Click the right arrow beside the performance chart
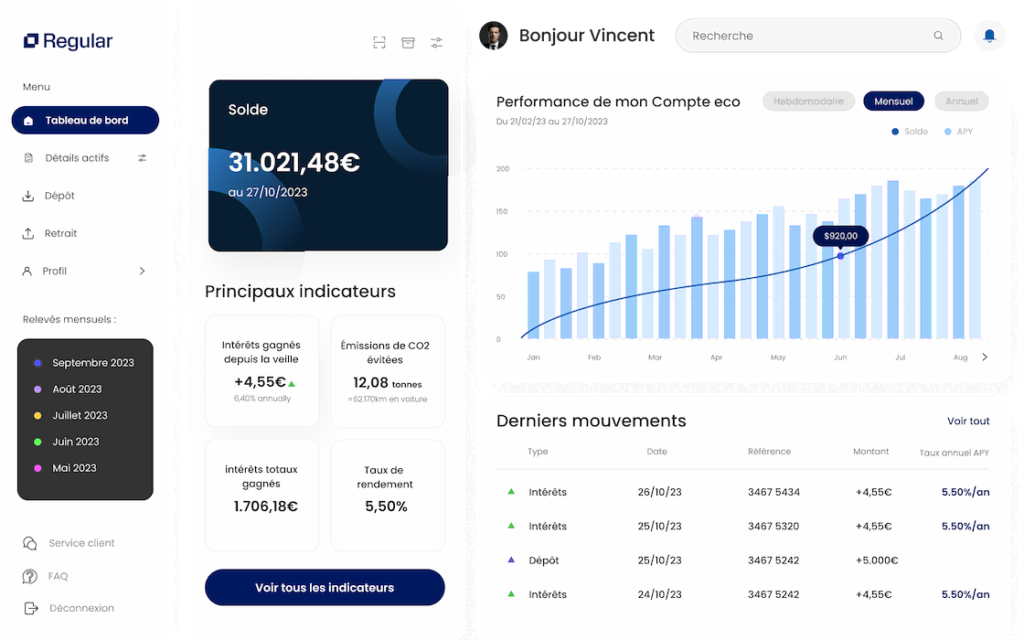The image size is (1024, 640). coord(985,355)
